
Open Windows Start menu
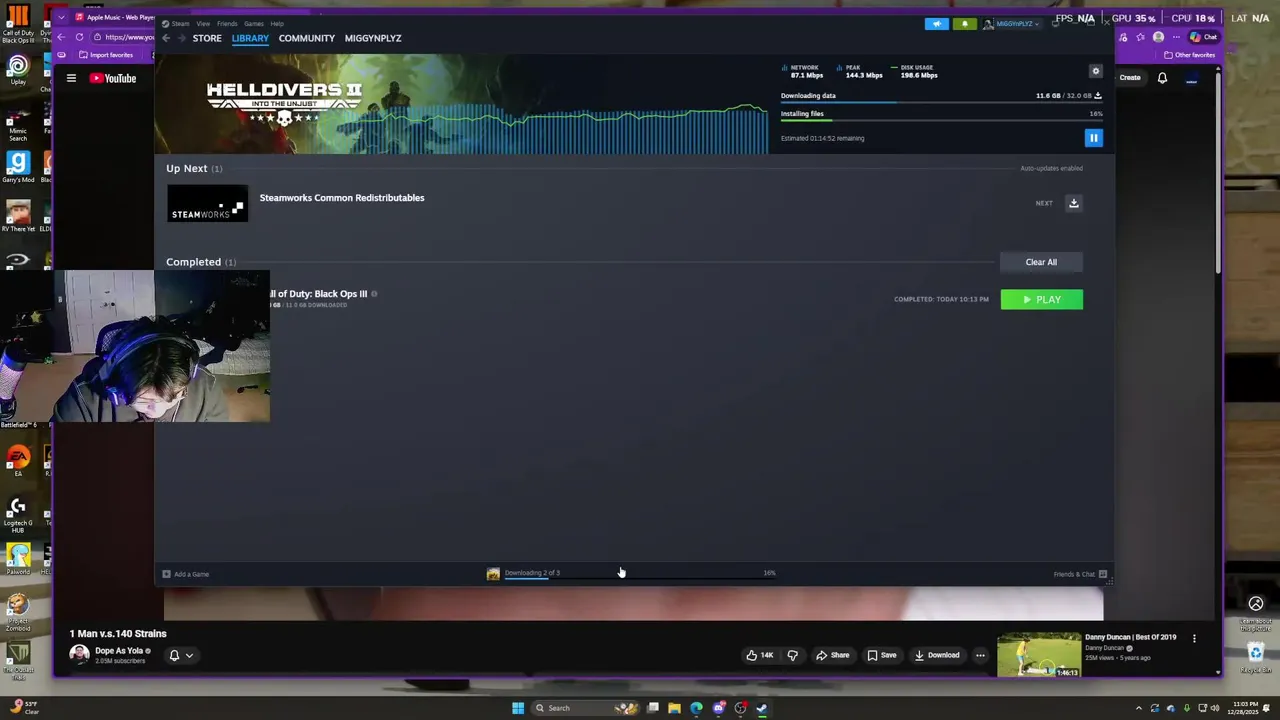tap(518, 708)
